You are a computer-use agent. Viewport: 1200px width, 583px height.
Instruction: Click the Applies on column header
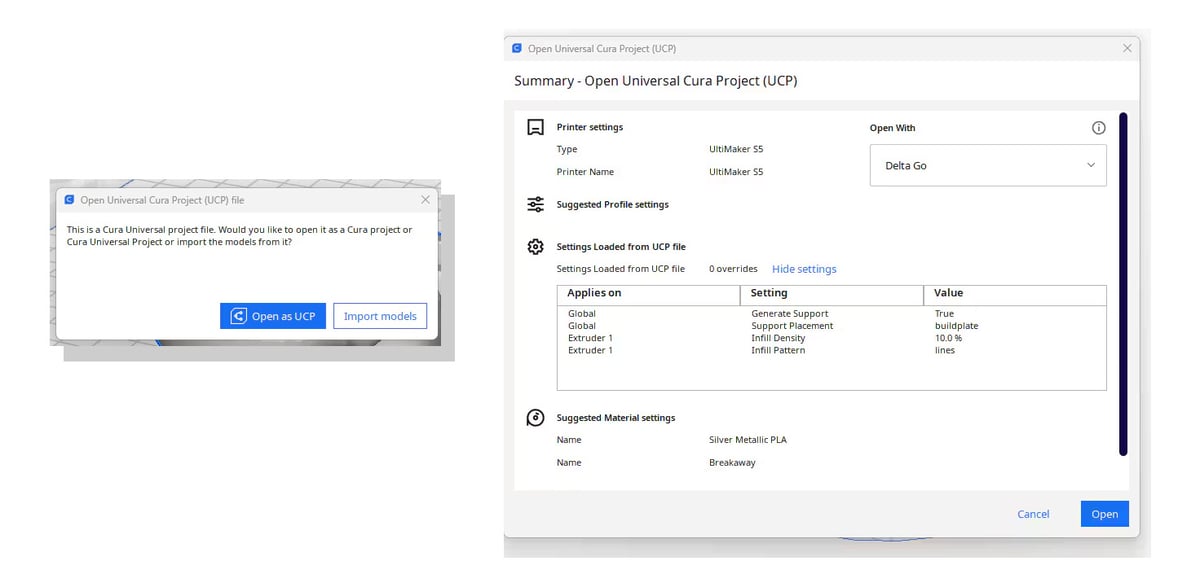[x=648, y=294]
